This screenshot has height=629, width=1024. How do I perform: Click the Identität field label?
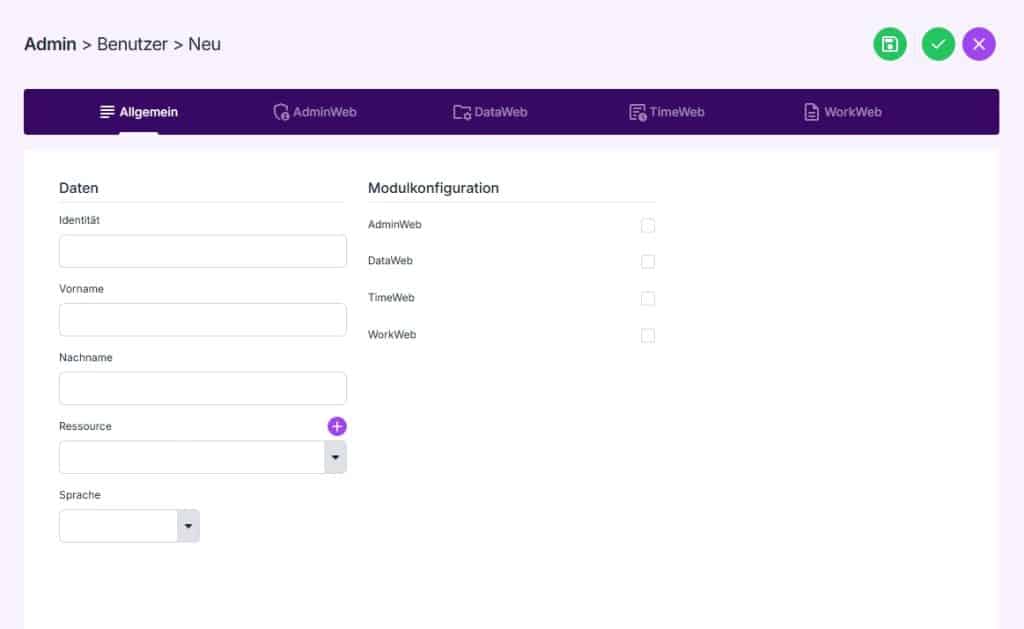point(79,220)
